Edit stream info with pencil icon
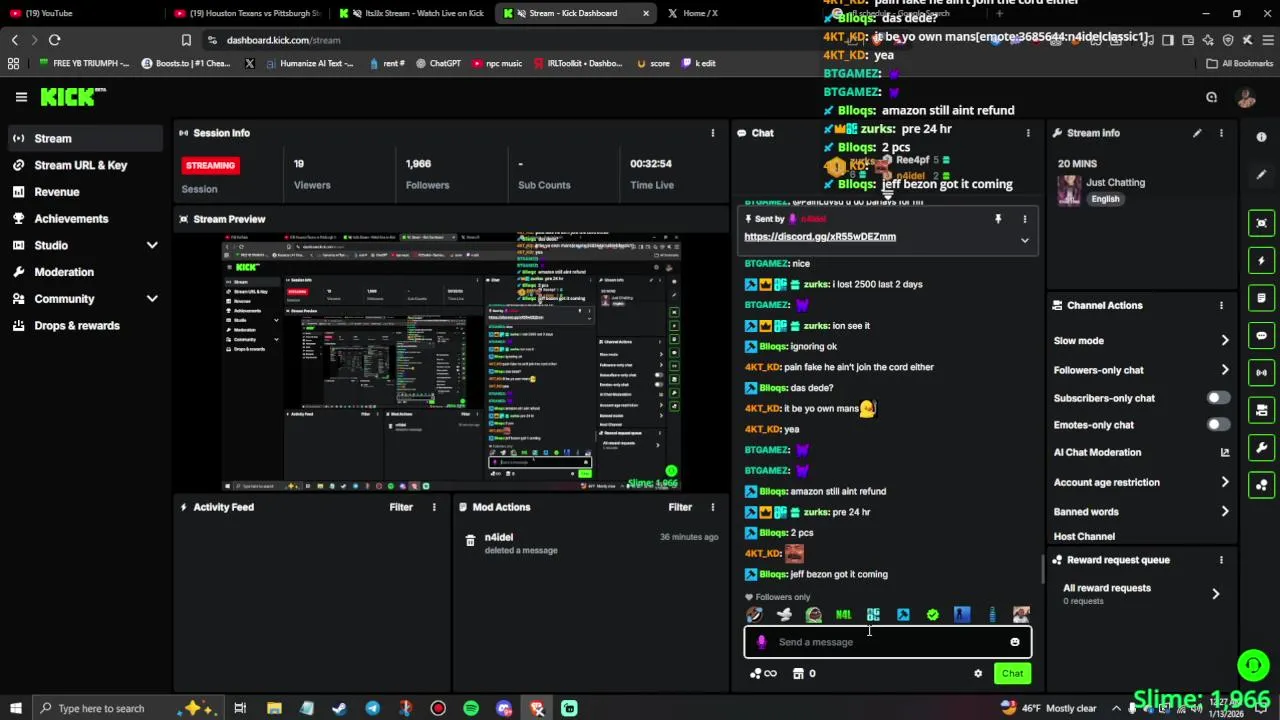1280x720 pixels. coord(1197,133)
